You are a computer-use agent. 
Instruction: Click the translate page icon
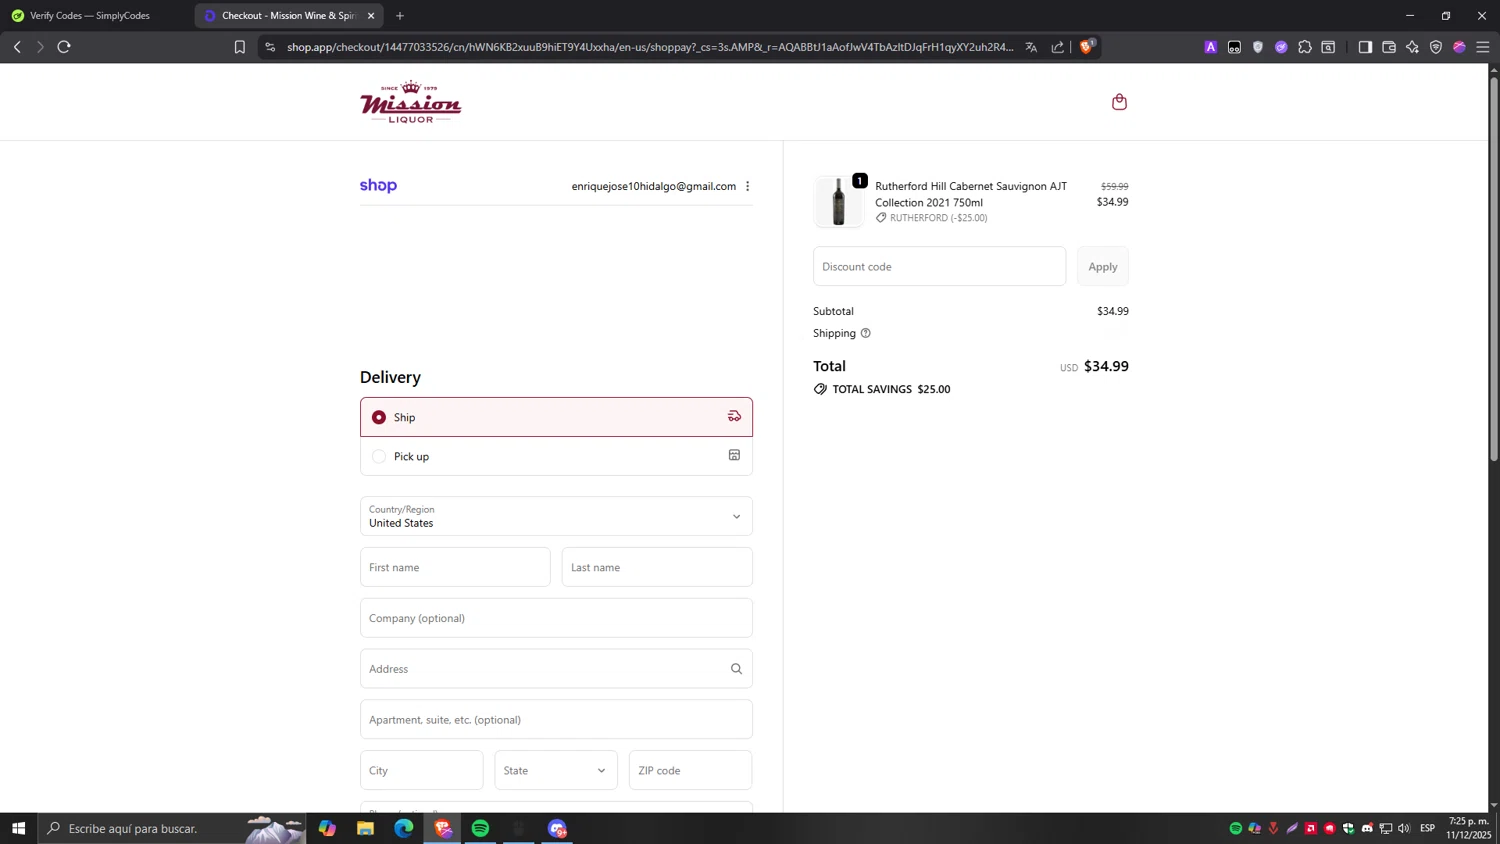pos(1031,47)
